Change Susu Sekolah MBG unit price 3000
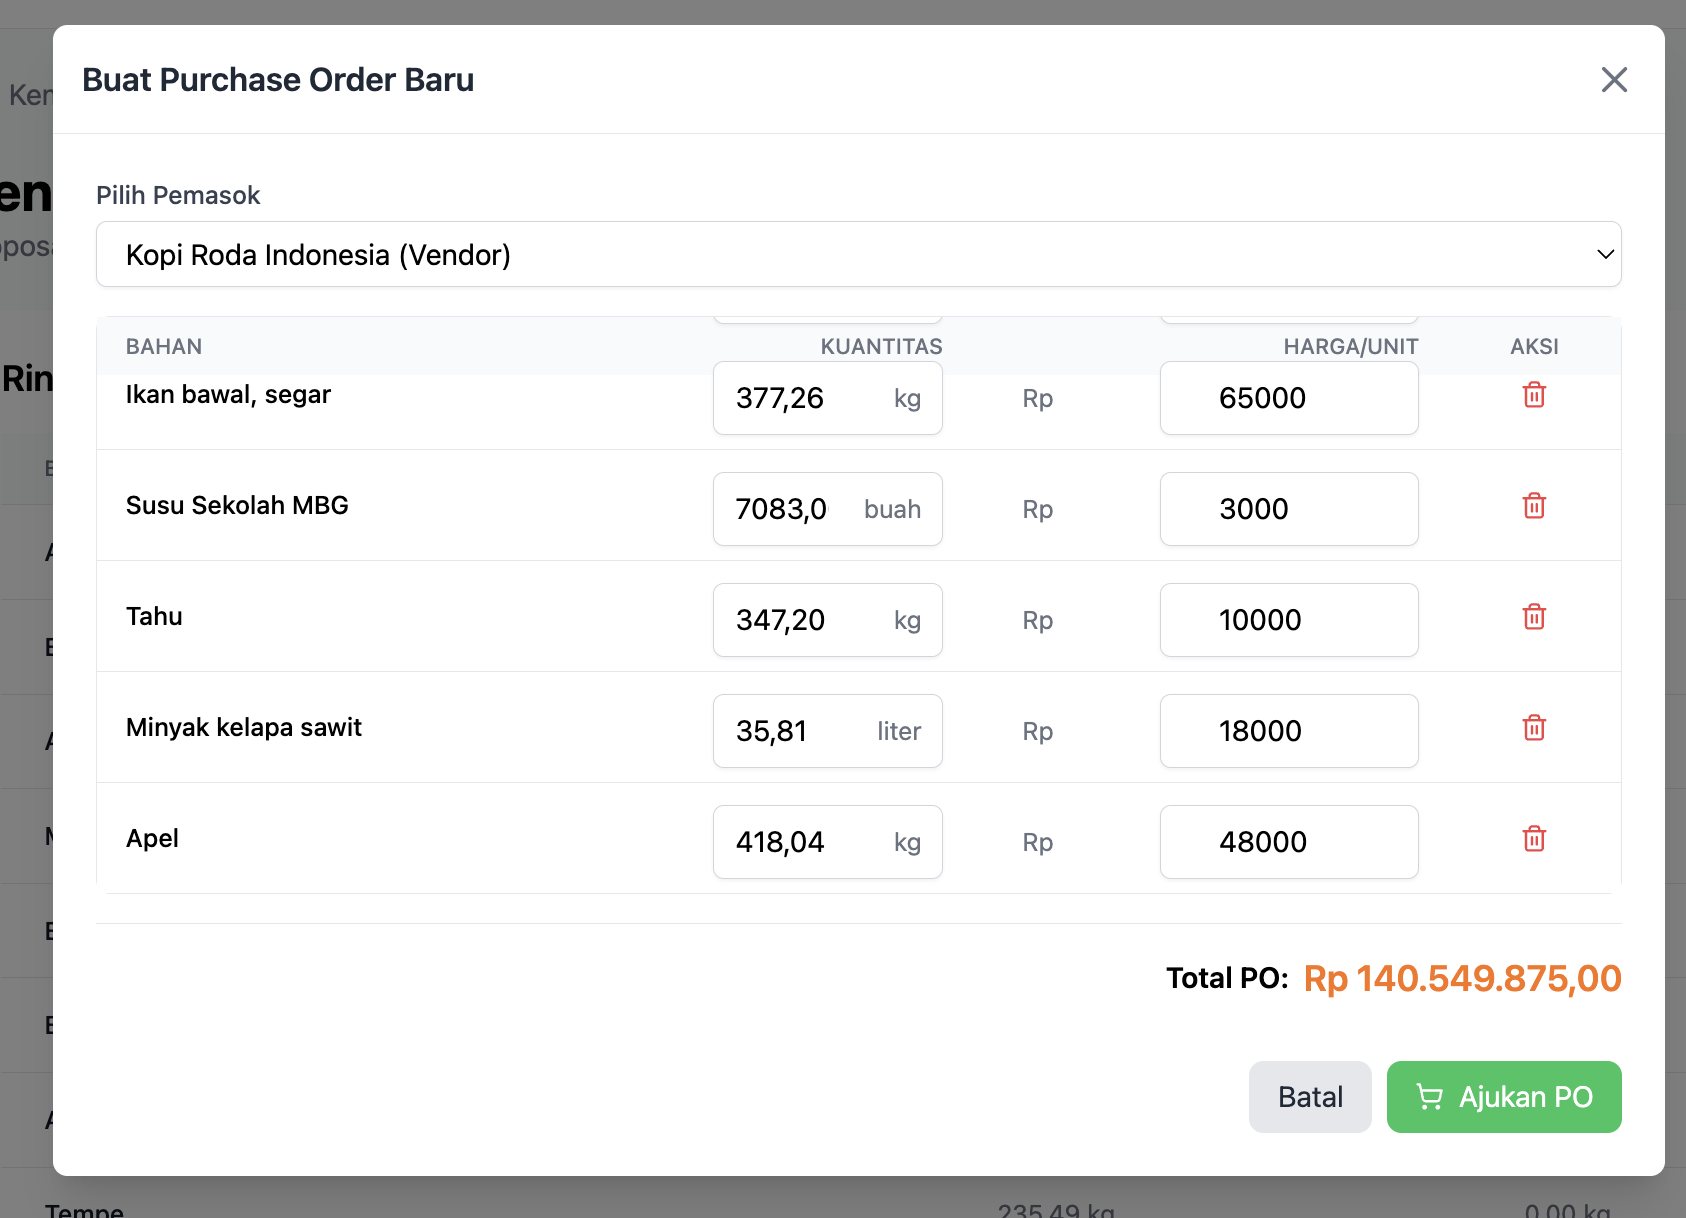1686x1218 pixels. [x=1288, y=509]
